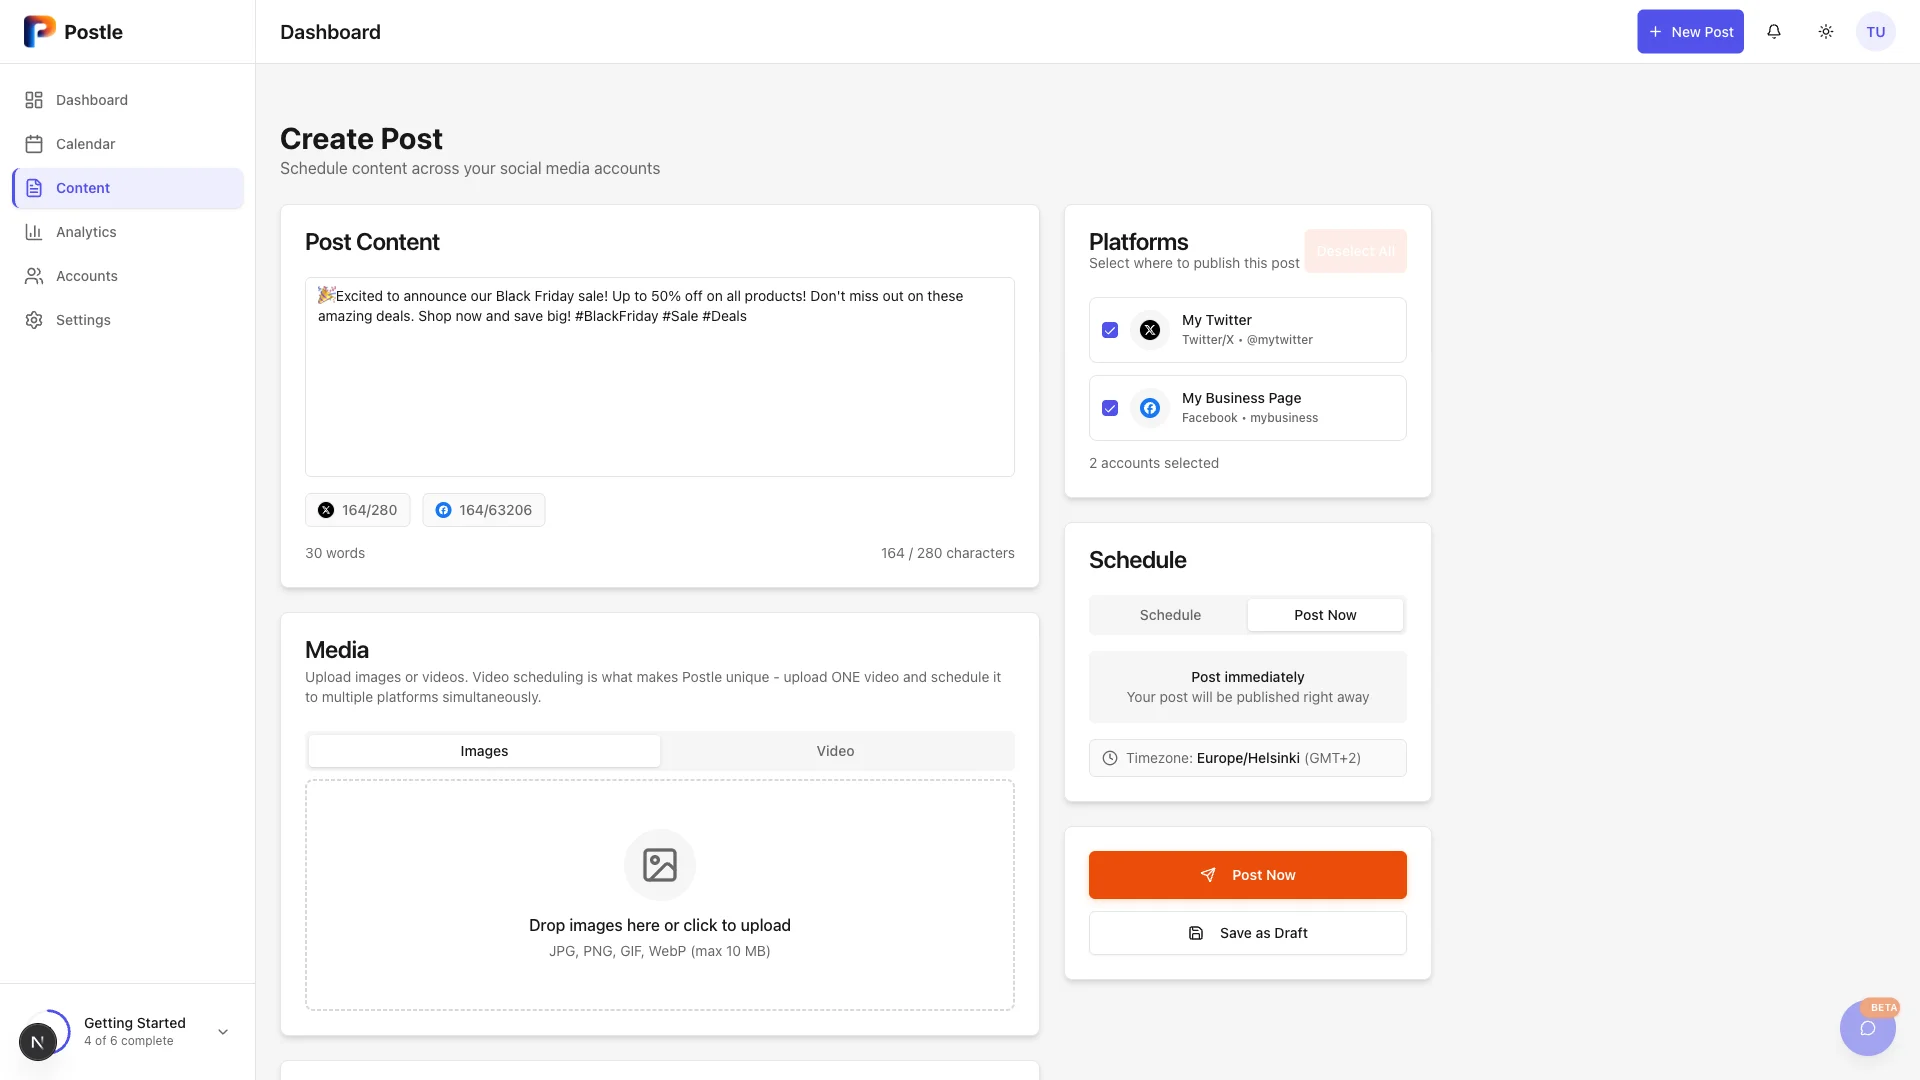Select the Settings gear icon
The height and width of the screenshot is (1080, 1920).
coord(34,319)
